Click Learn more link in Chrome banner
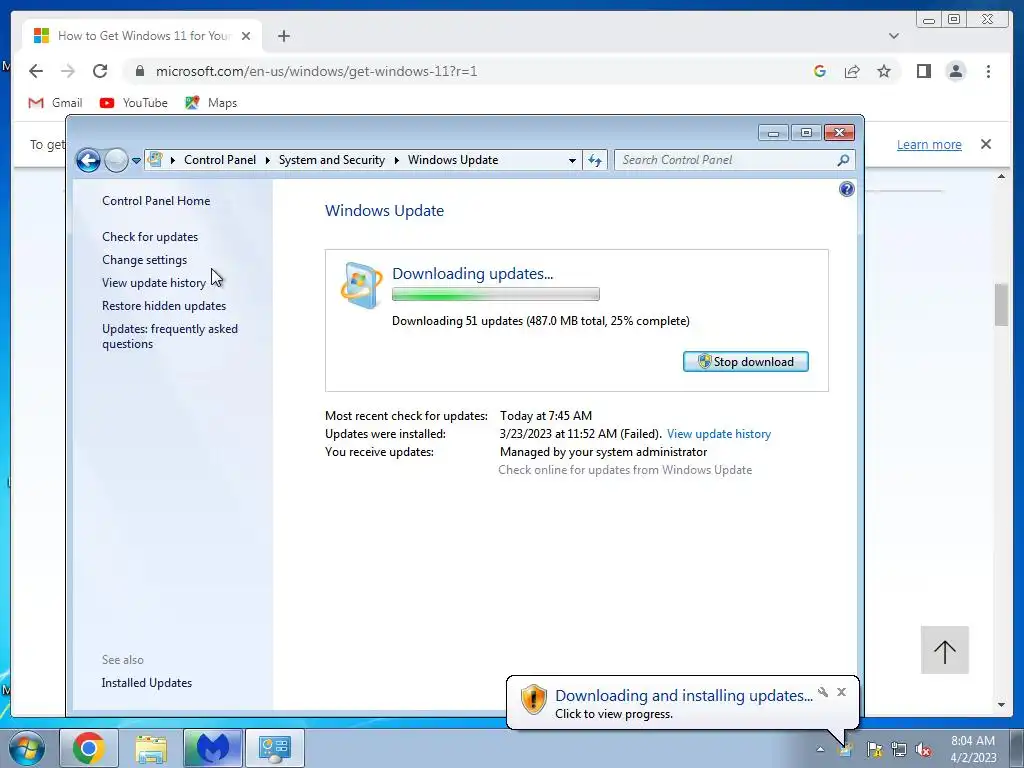The width and height of the screenshot is (1024, 768). [x=929, y=144]
